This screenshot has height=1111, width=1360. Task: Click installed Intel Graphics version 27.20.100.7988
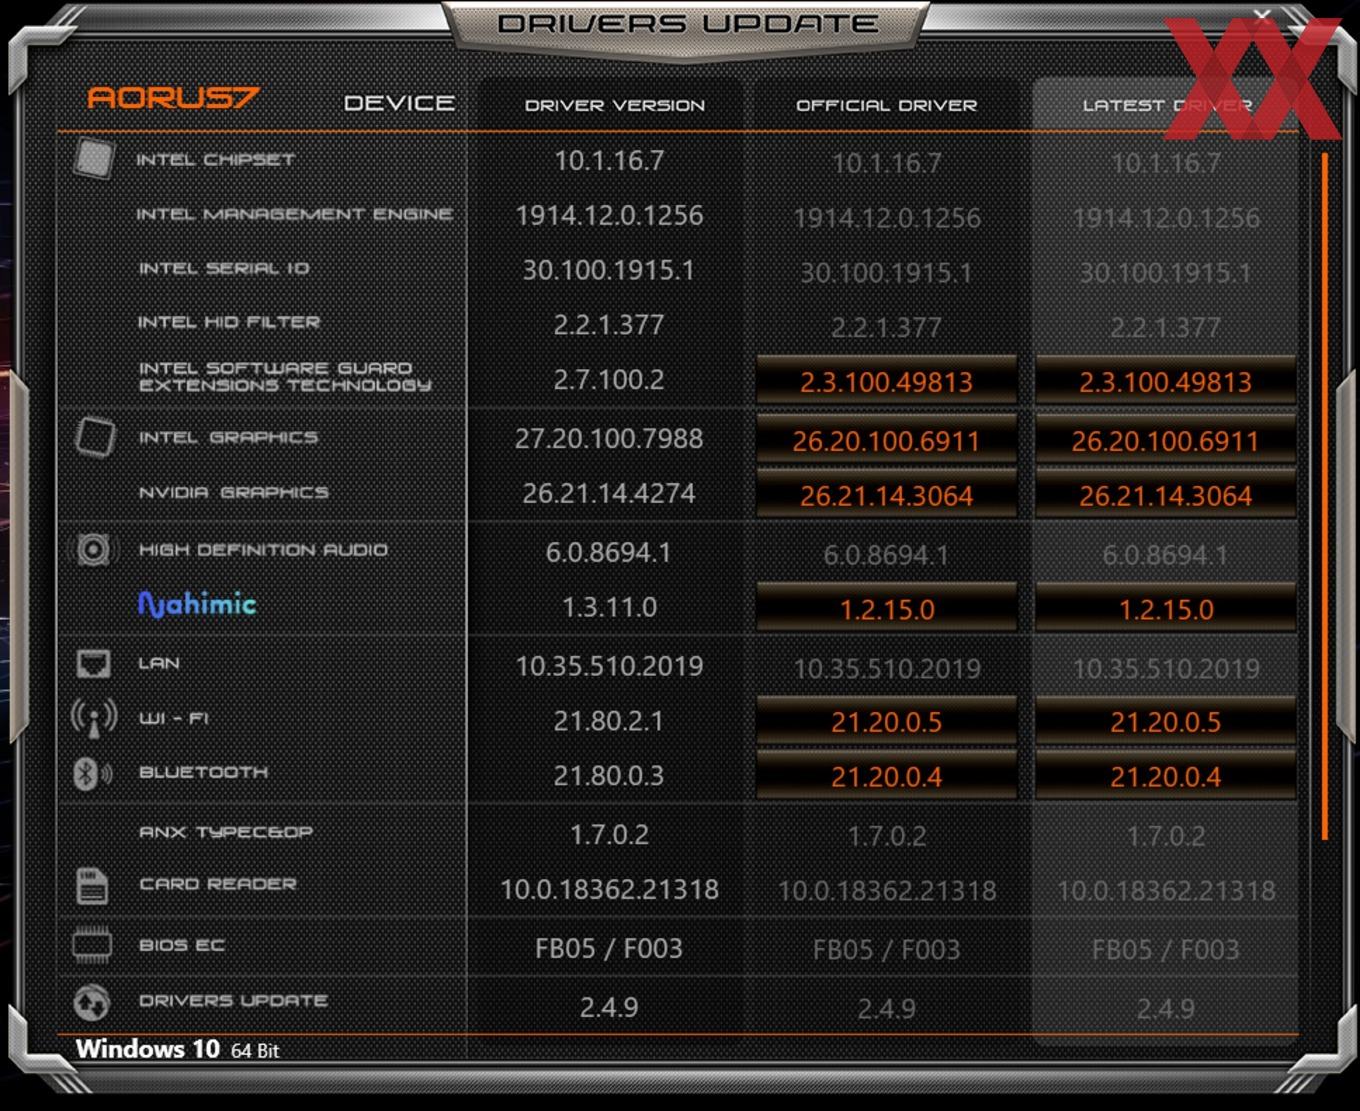tap(609, 438)
